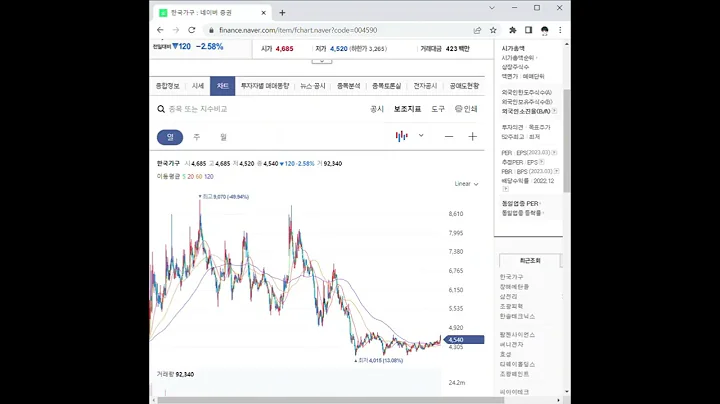
Task: Select the 일 (daily) period toggle
Action: point(170,137)
